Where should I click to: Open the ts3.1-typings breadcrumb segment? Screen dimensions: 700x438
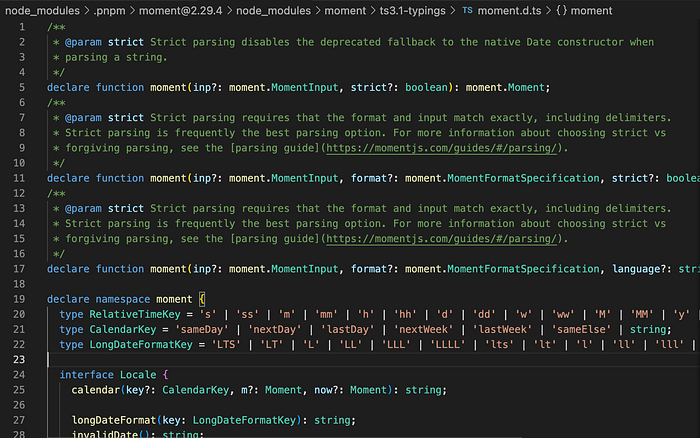412,10
